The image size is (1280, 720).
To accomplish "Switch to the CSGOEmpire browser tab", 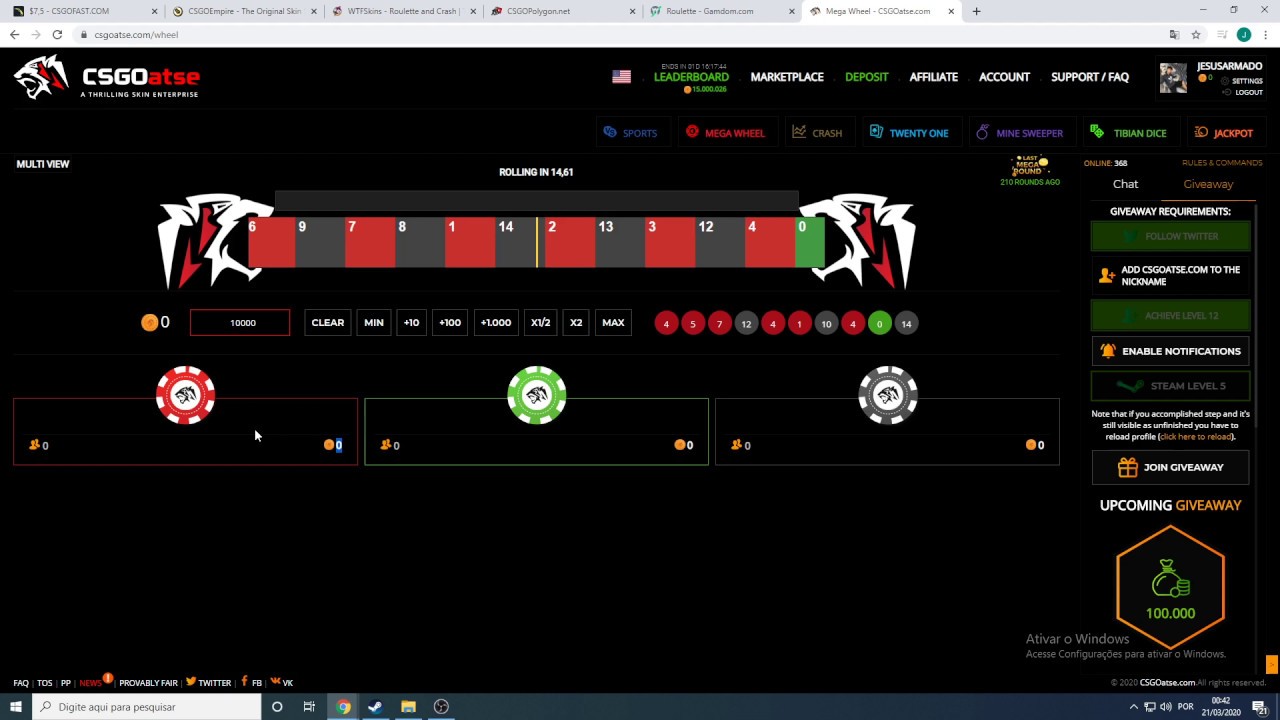I will point(243,11).
